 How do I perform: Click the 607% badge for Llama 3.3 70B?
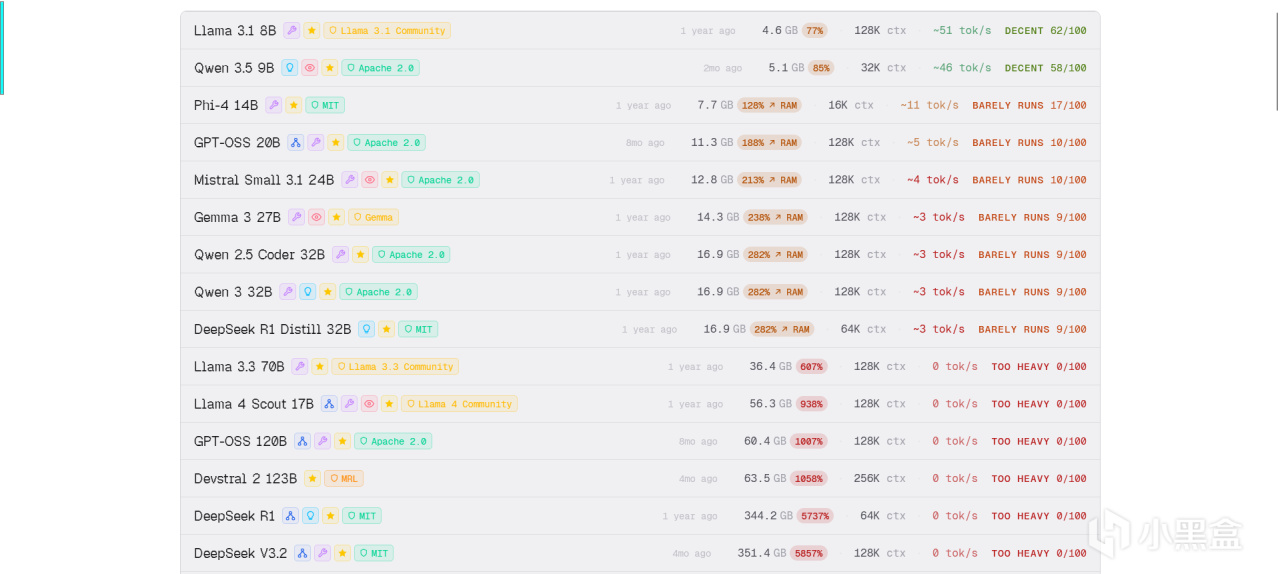[812, 367]
